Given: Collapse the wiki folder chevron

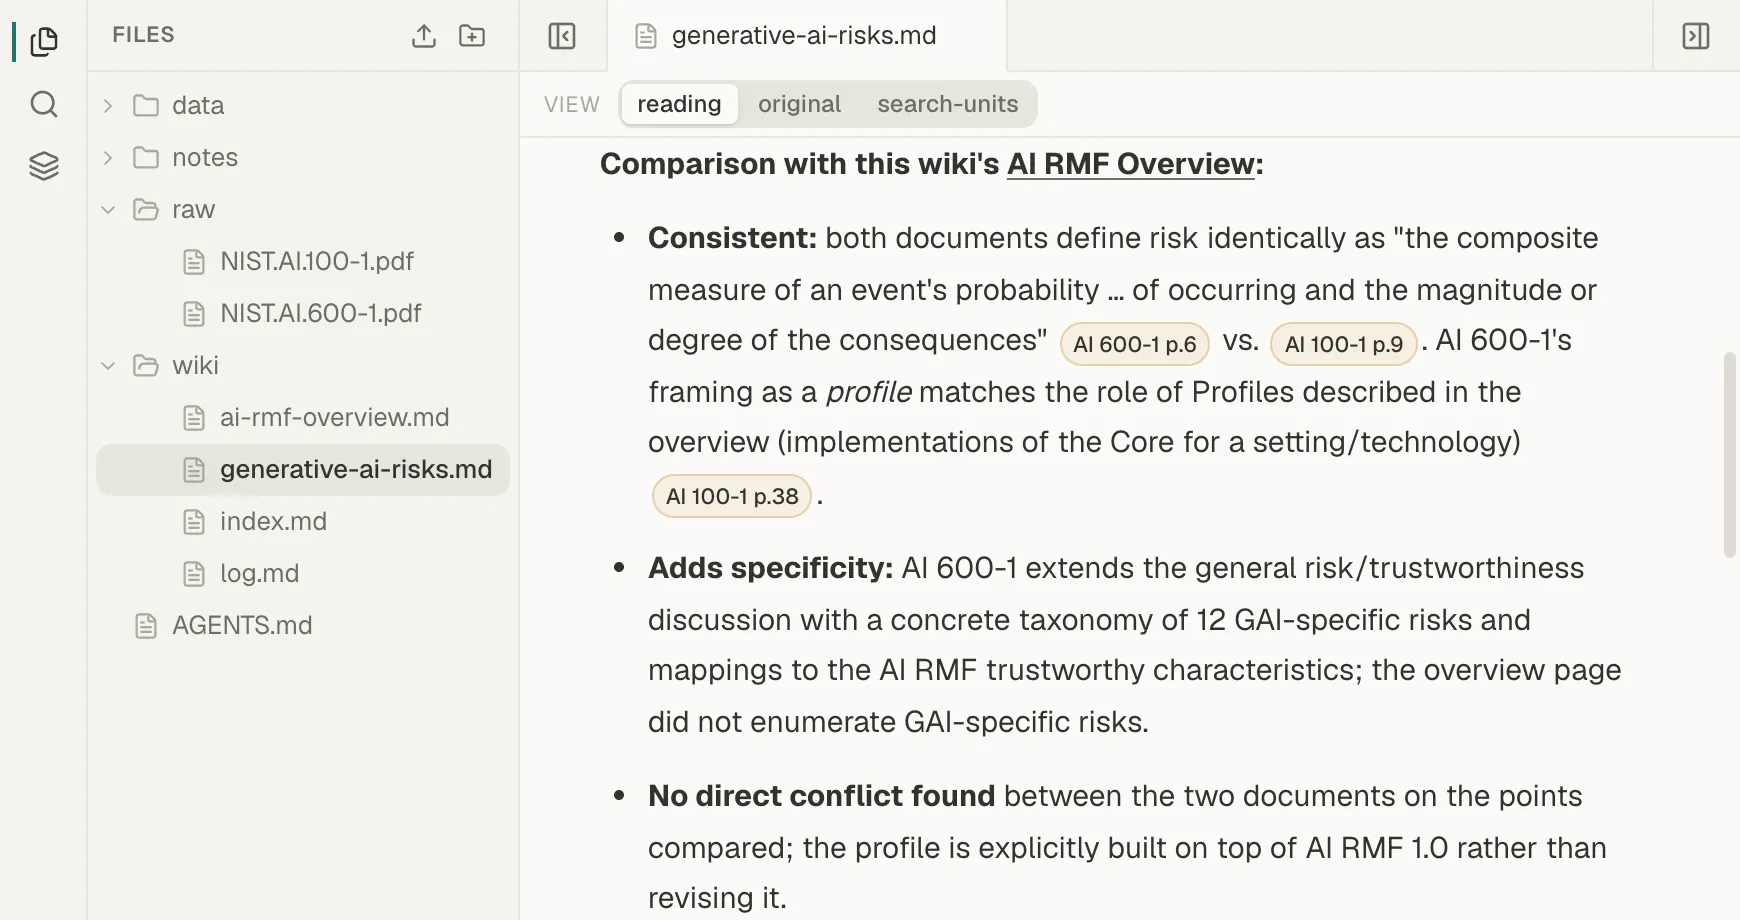Looking at the screenshot, I should [108, 365].
